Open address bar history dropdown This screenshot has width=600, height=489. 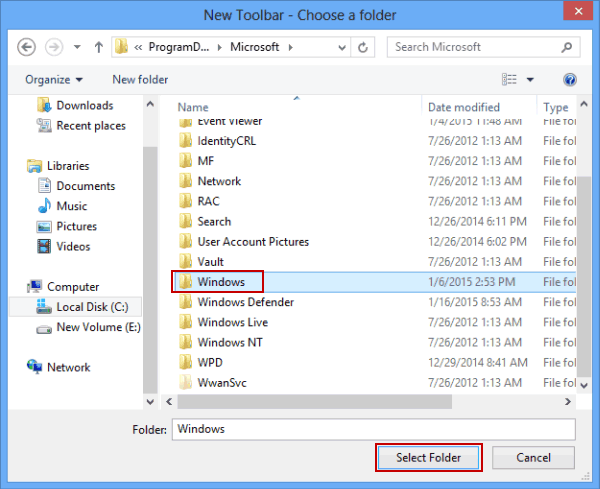click(x=342, y=47)
